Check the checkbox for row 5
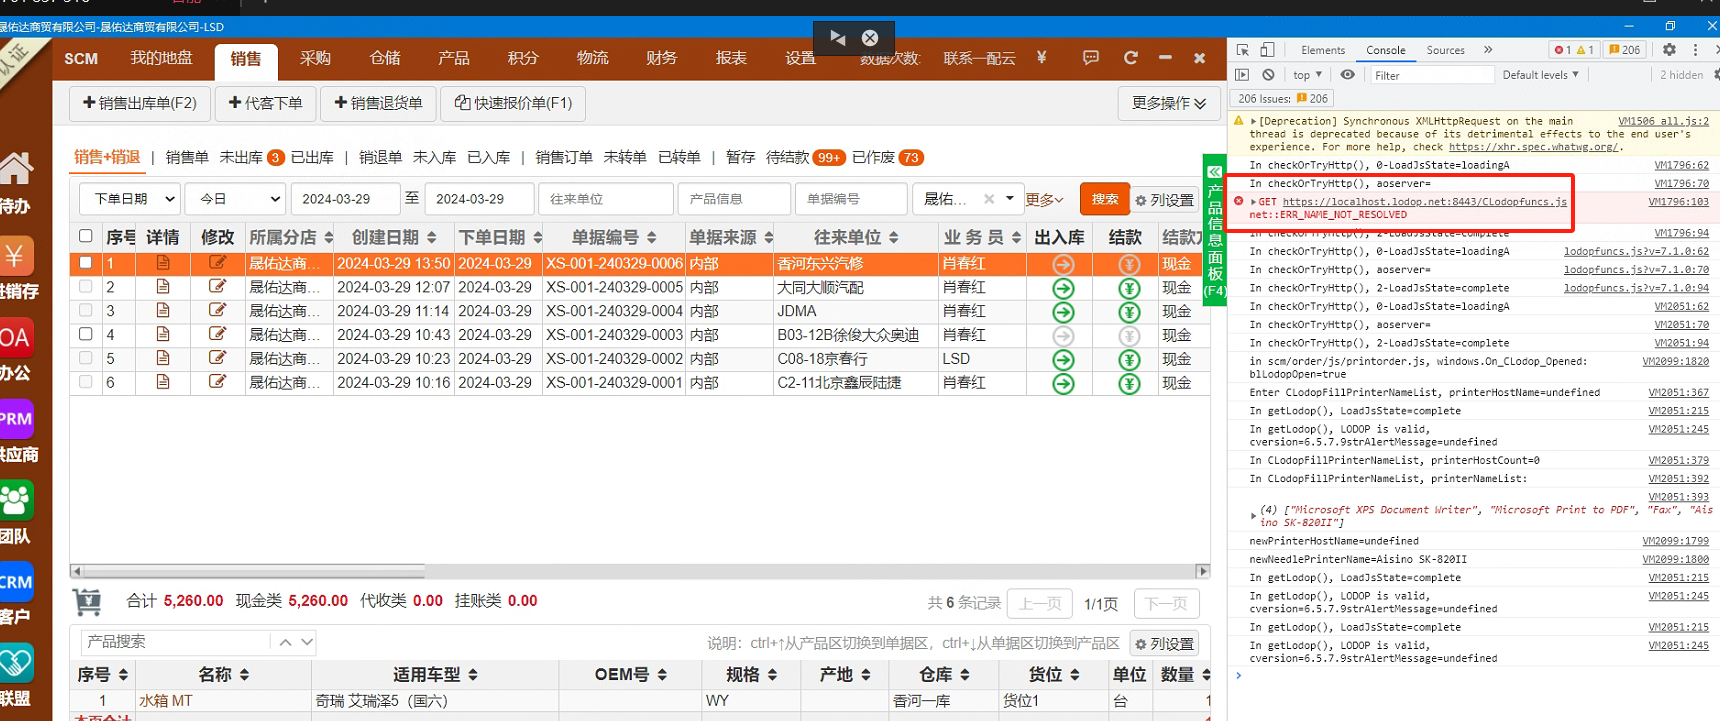The image size is (1720, 721). coord(86,358)
